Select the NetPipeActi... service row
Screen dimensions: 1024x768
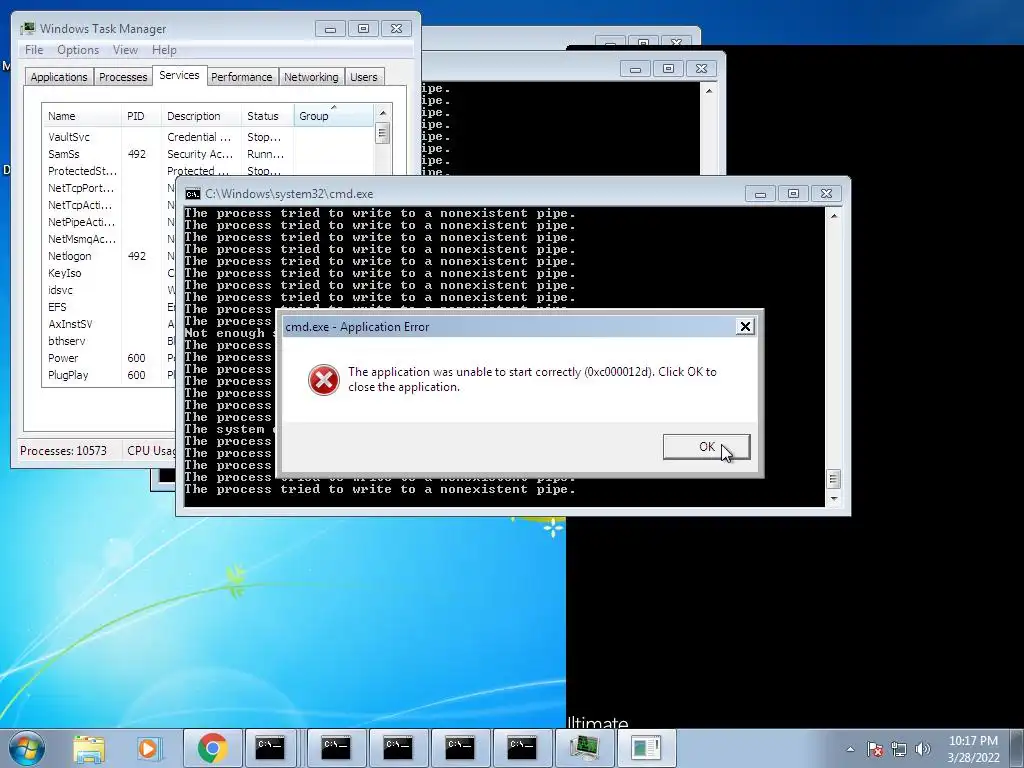click(x=108, y=222)
